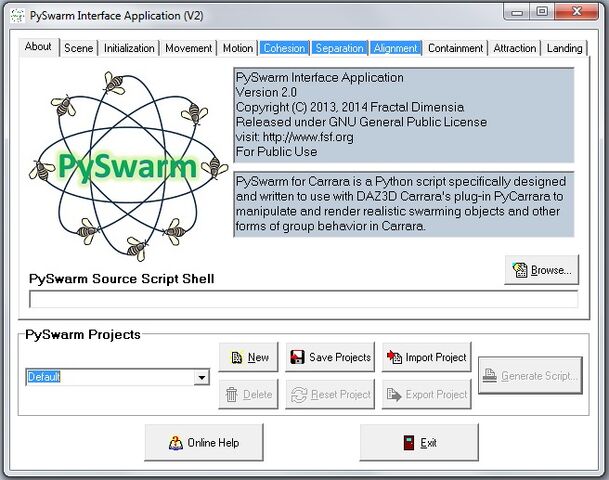Click the Browse button
This screenshot has width=609, height=480.
(x=542, y=270)
